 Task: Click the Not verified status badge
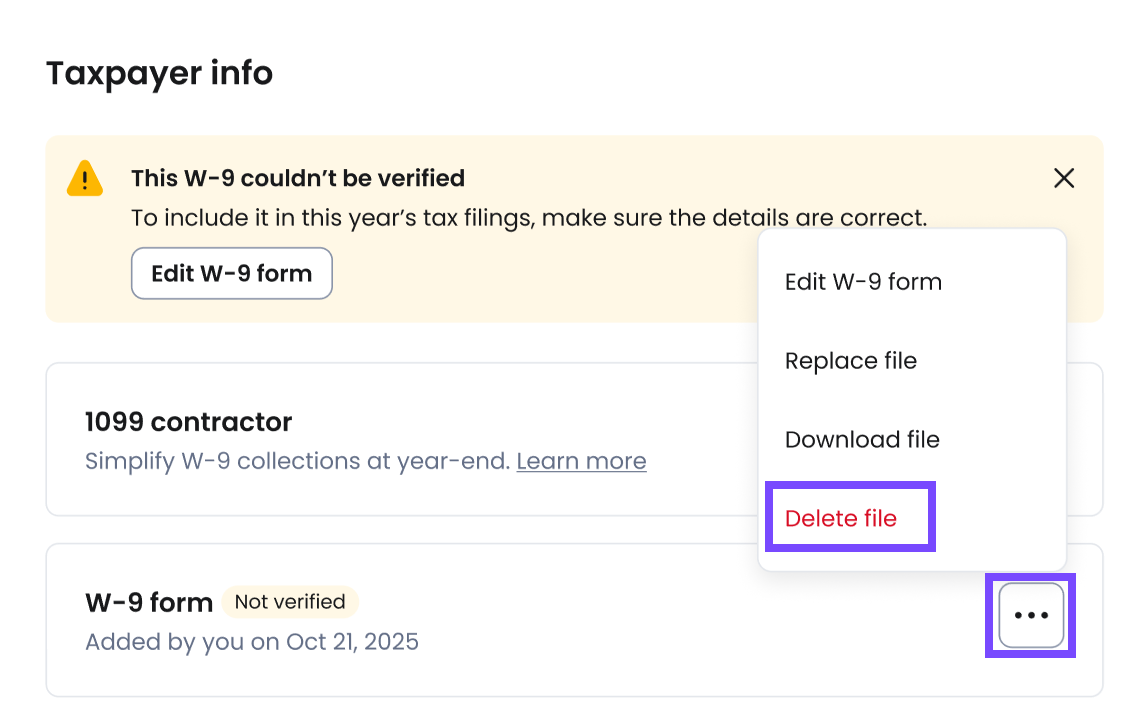tap(290, 602)
